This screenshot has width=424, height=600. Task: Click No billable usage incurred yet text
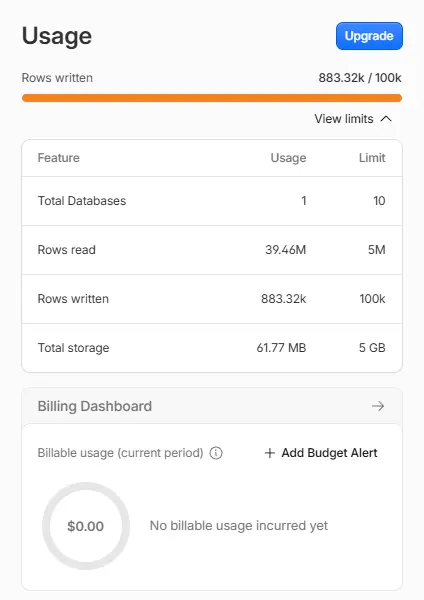click(x=239, y=526)
